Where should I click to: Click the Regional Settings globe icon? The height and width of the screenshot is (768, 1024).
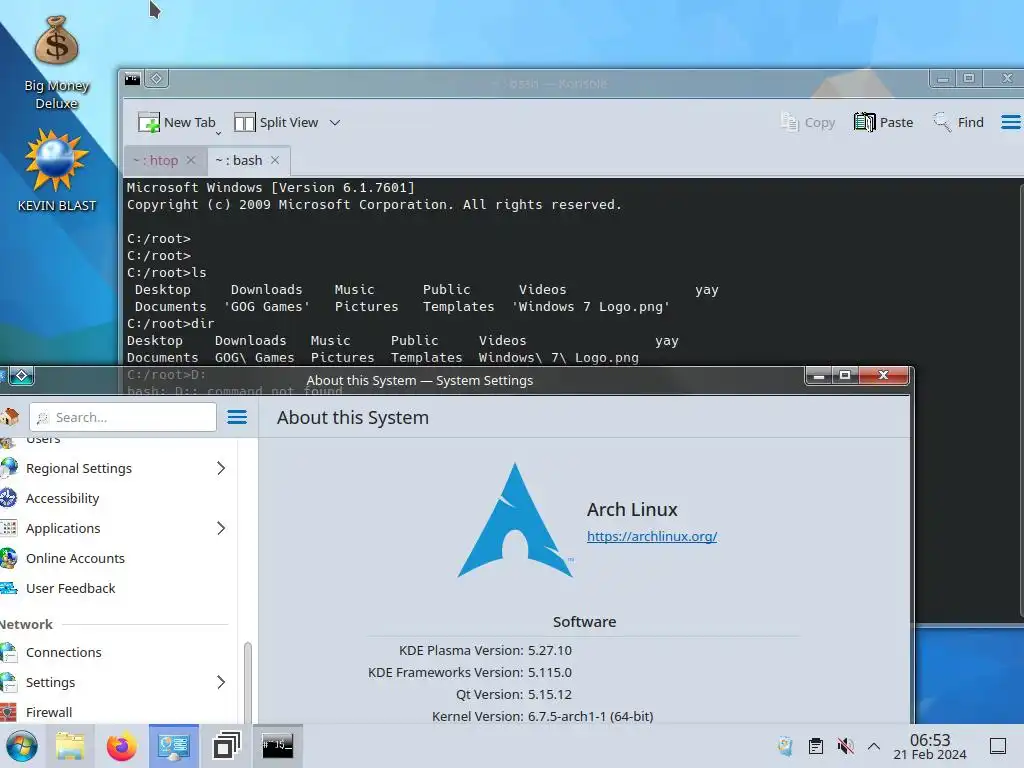click(8, 468)
